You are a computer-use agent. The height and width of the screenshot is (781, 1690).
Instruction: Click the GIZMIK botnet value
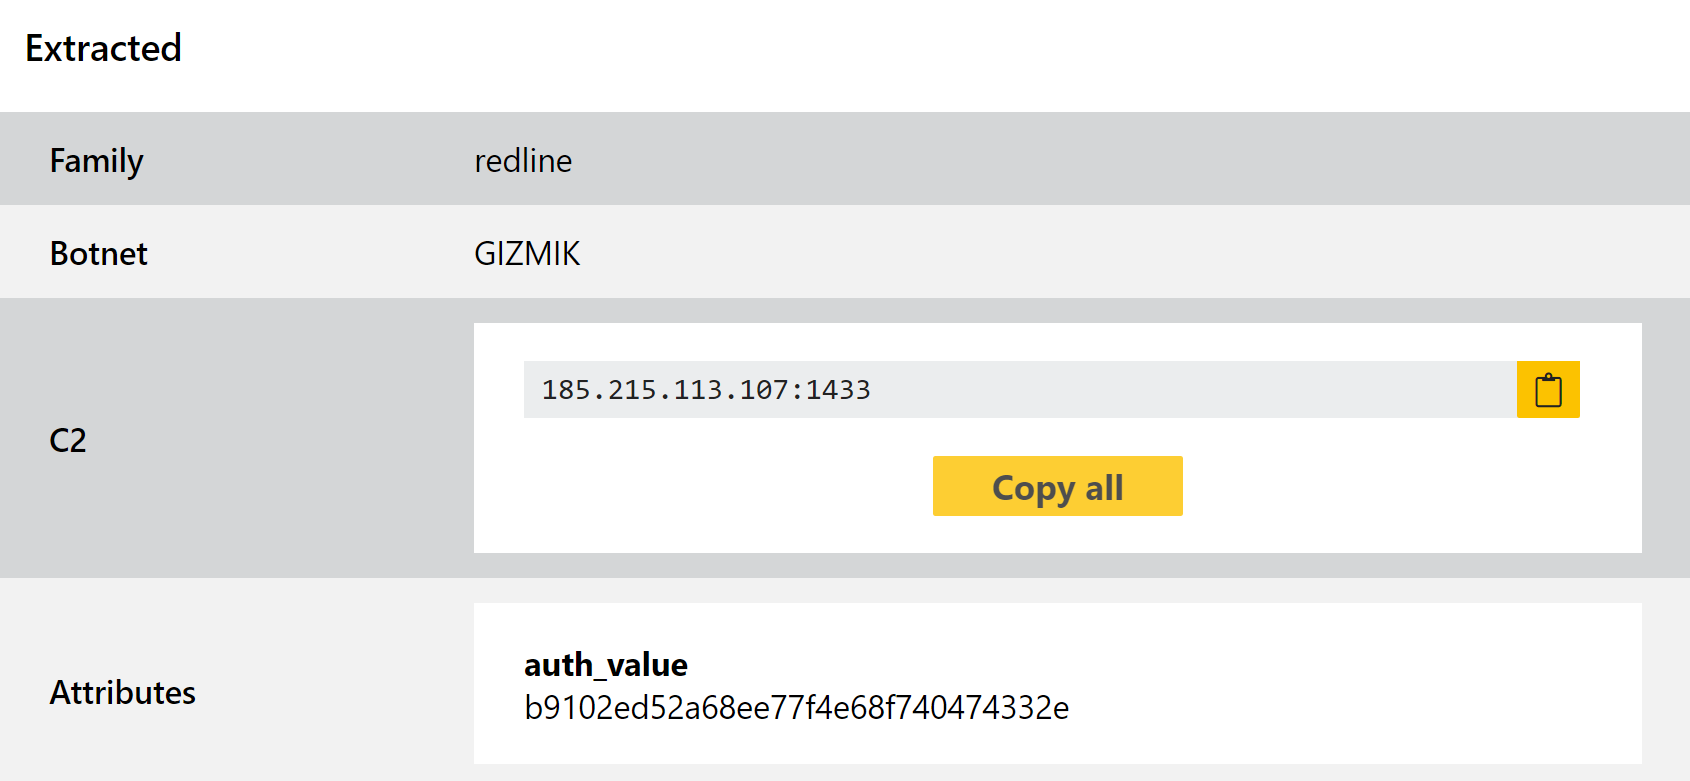pos(527,254)
